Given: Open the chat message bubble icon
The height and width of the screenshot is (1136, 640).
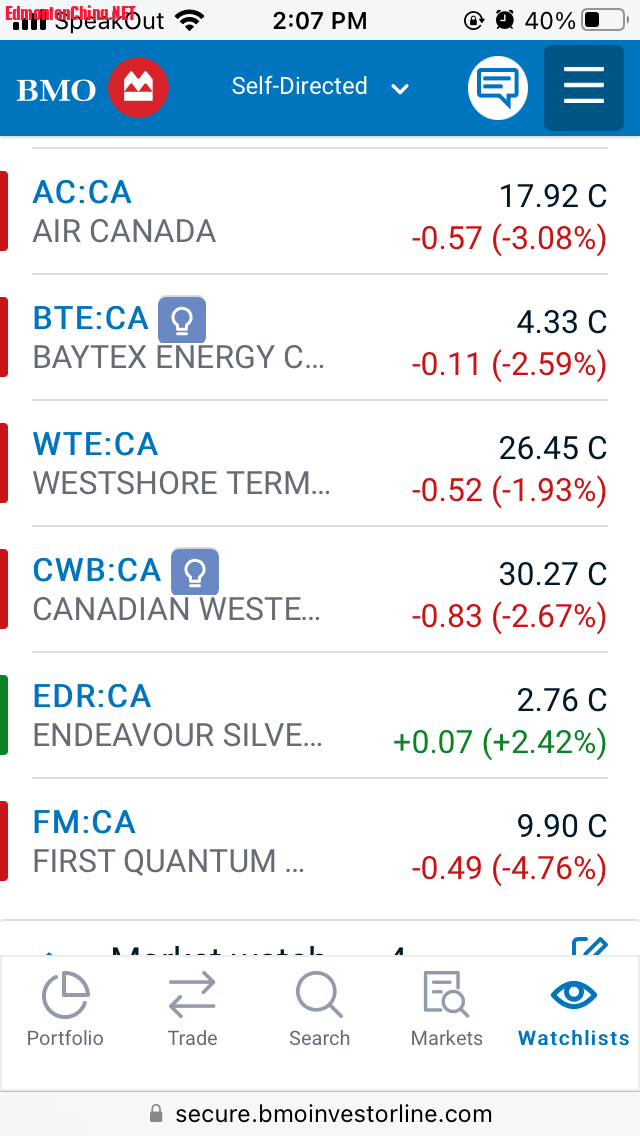Looking at the screenshot, I should 498,88.
